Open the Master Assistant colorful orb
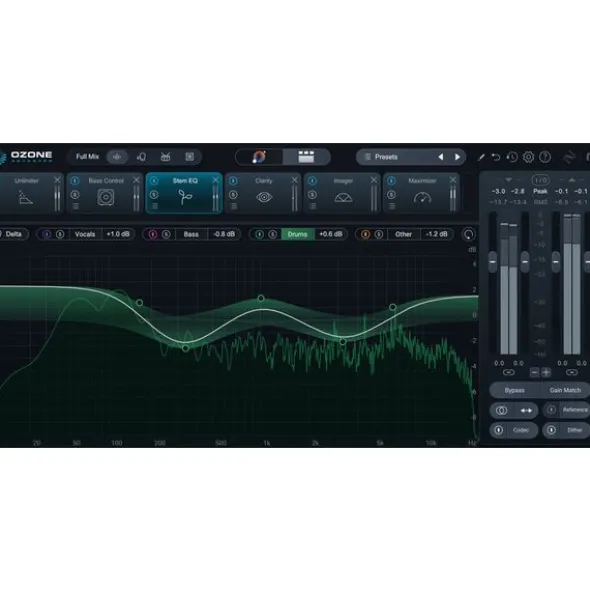This screenshot has width=590, height=591. tap(259, 157)
